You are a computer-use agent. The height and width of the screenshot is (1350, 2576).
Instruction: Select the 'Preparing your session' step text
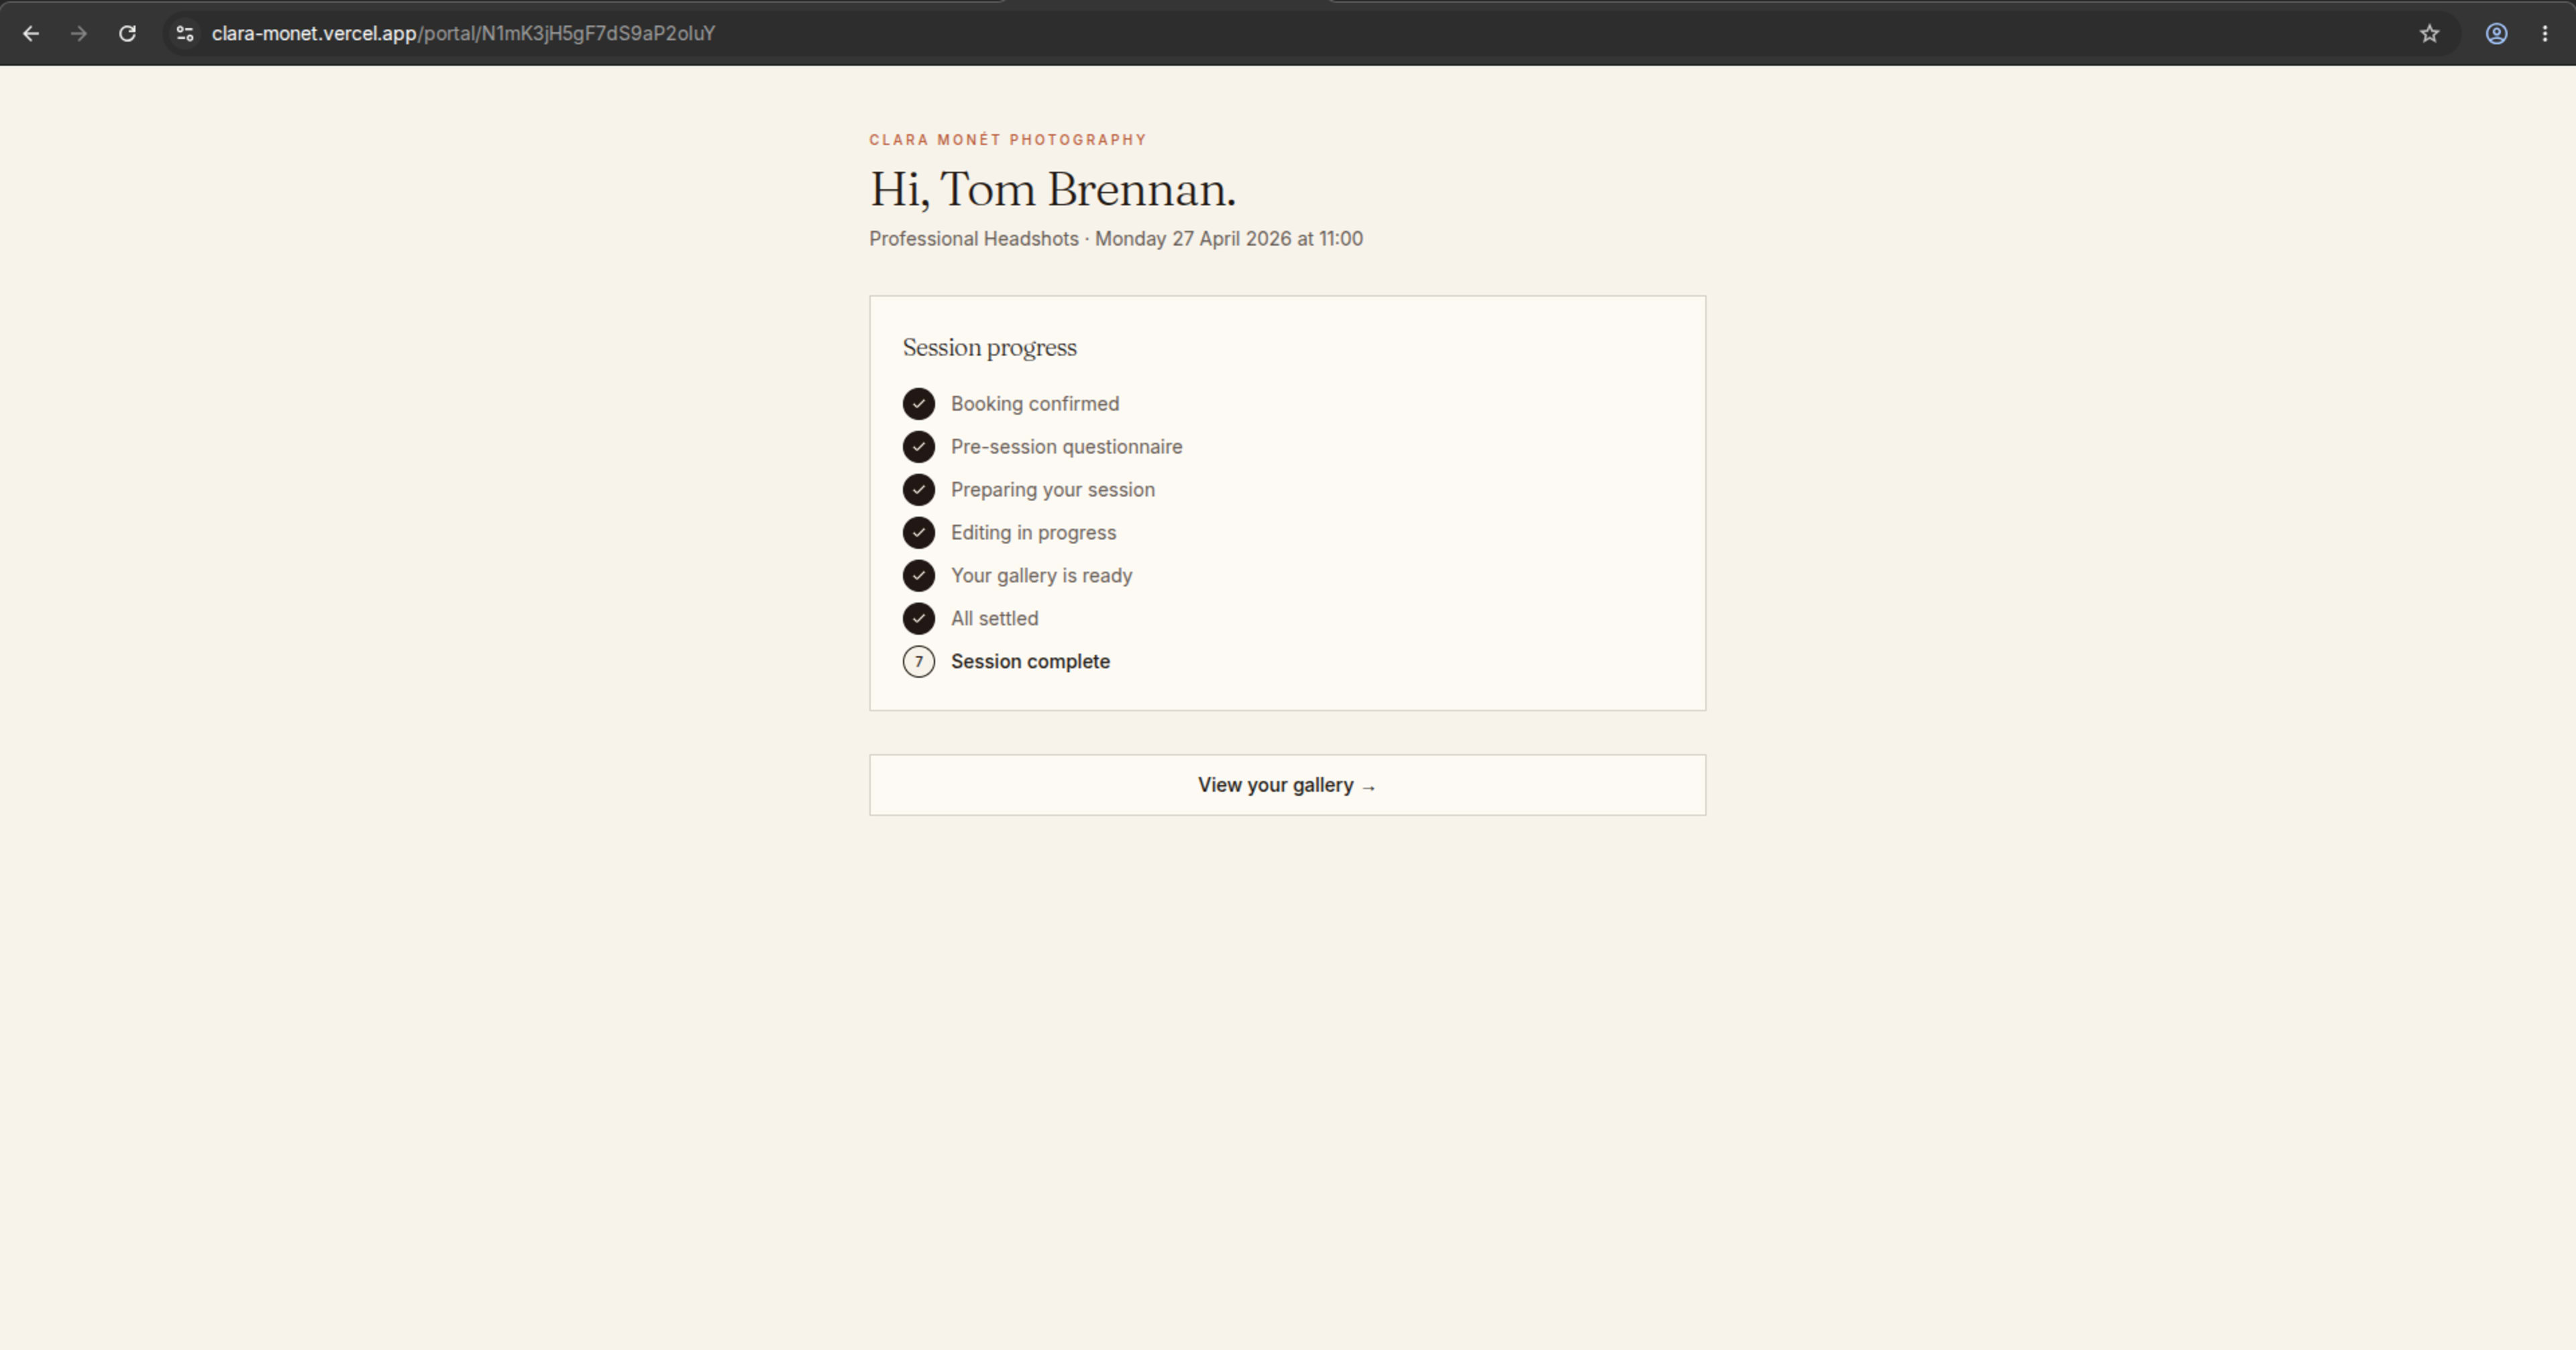coord(1053,490)
